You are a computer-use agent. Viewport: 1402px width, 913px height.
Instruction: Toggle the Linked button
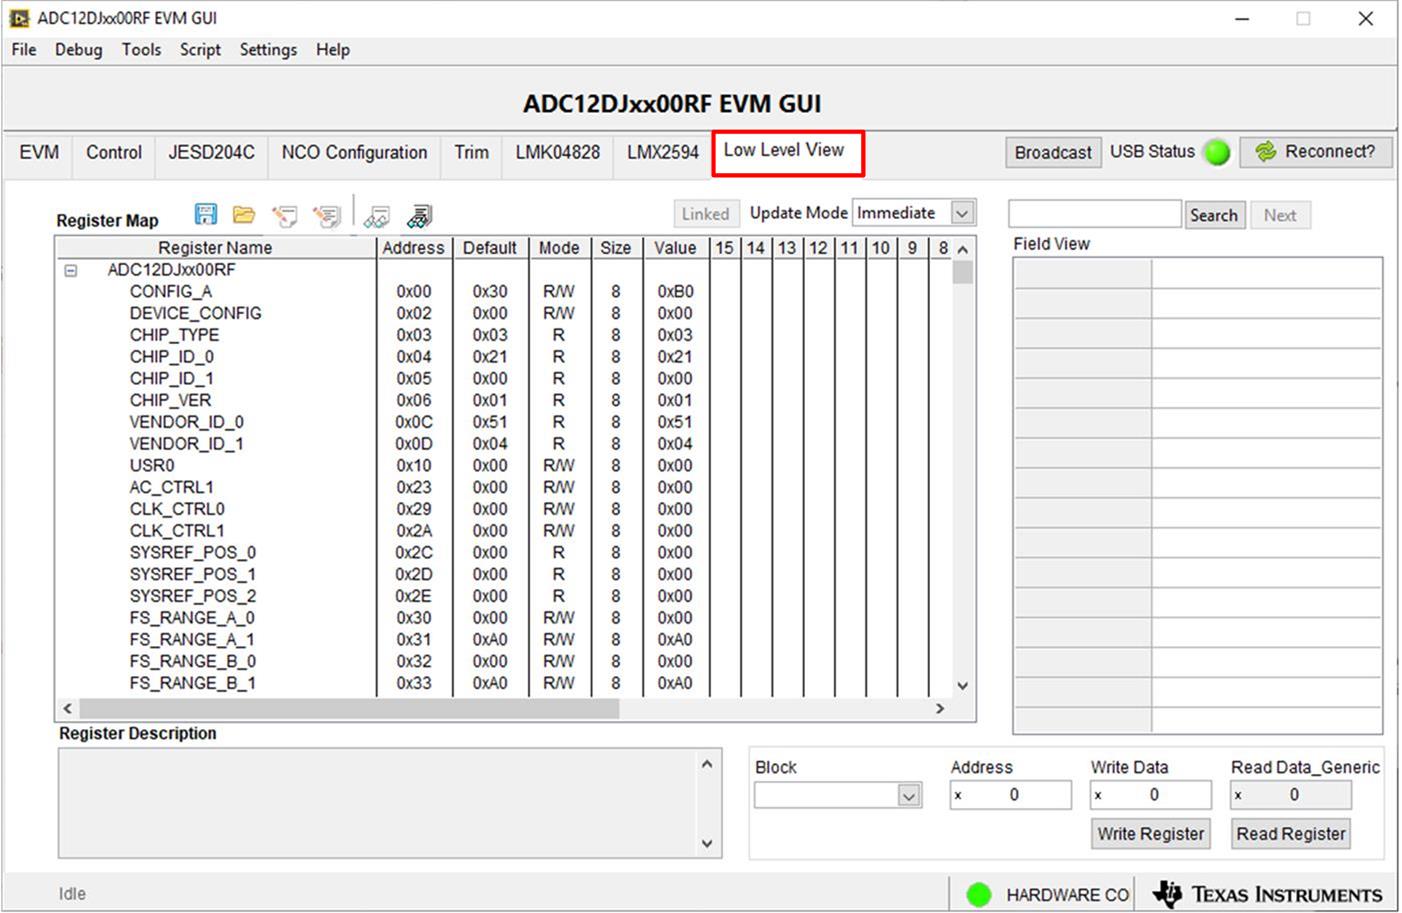point(705,214)
